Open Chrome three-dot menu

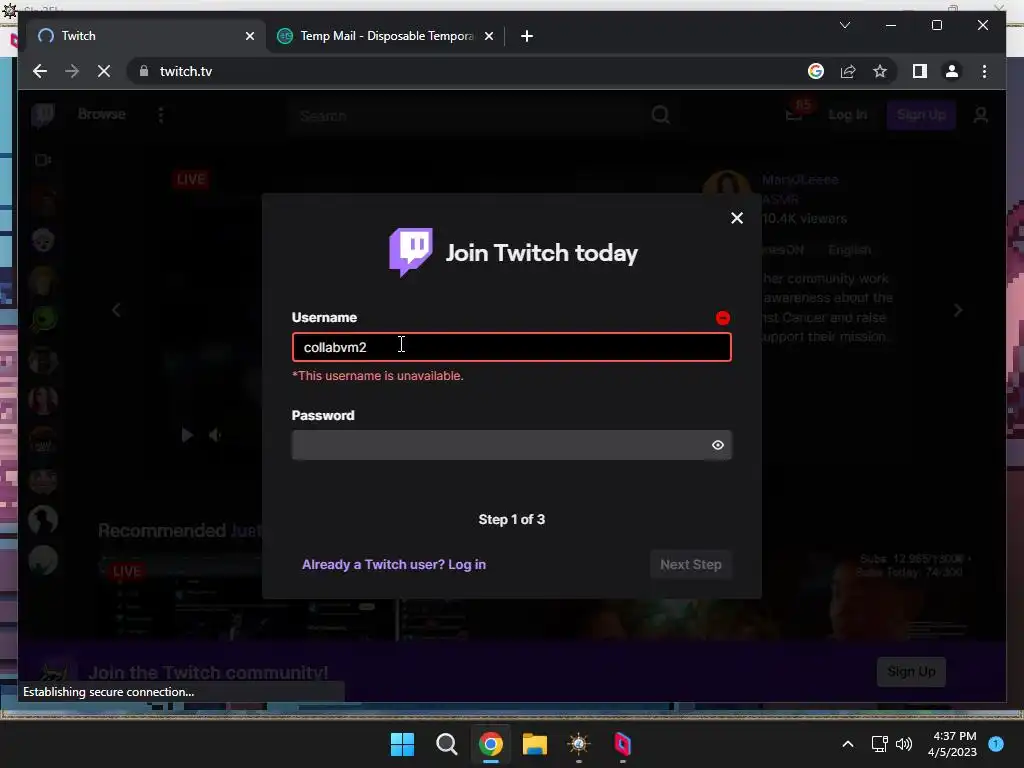[984, 71]
